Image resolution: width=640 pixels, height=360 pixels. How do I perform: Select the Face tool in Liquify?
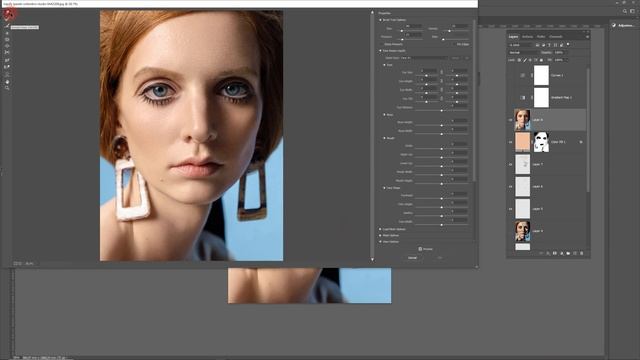click(7, 75)
